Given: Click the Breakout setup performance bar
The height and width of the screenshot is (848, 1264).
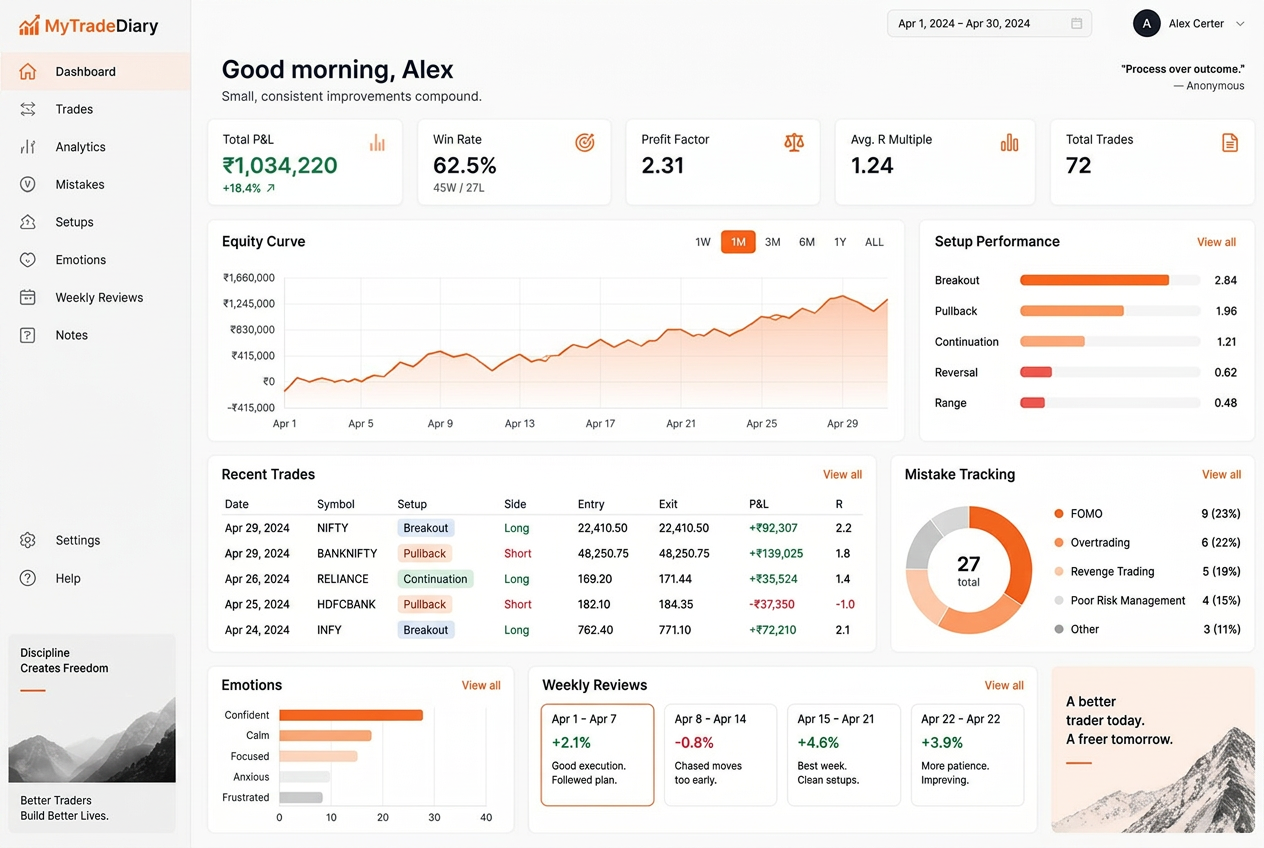Looking at the screenshot, I should [x=1094, y=280].
